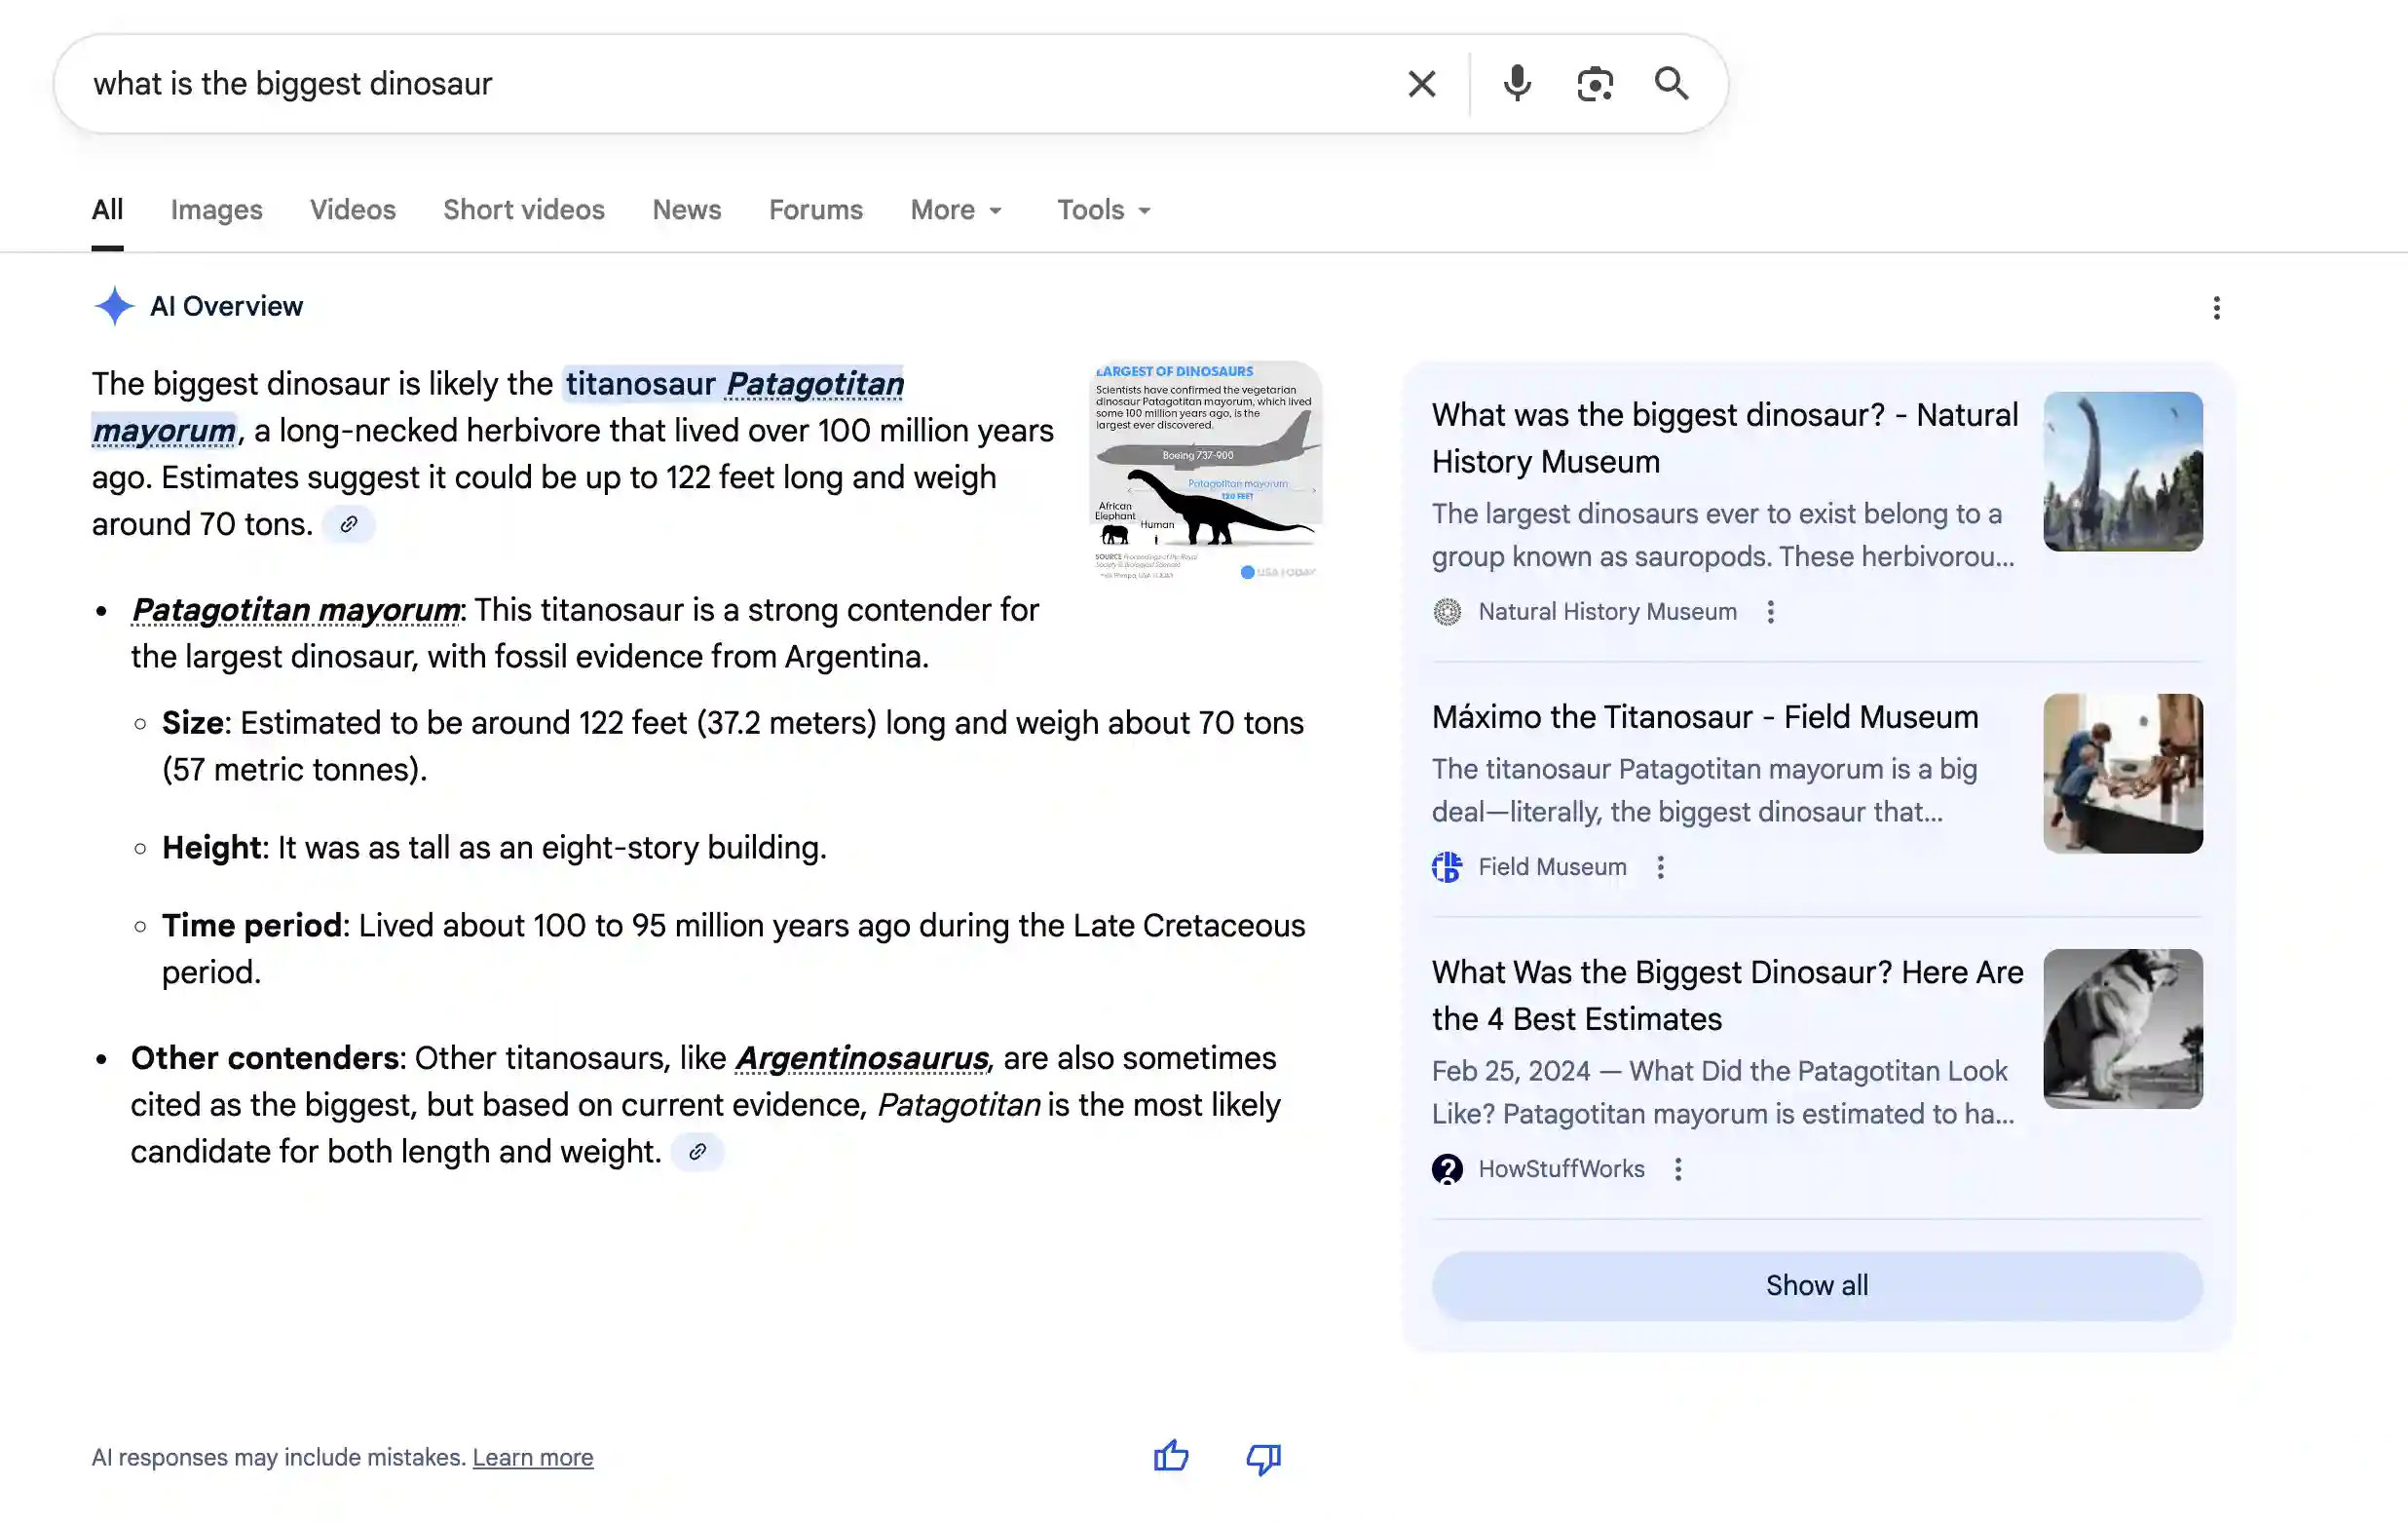Open search by image camera icon
Viewport: 2408px width, 1524px height.
pyautogui.click(x=1595, y=84)
